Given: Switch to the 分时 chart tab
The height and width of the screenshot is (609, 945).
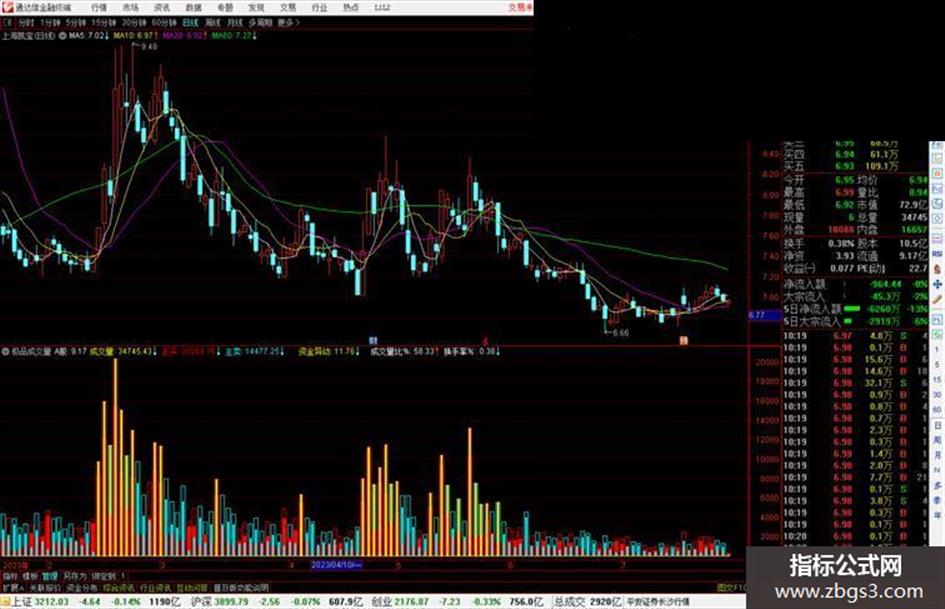Looking at the screenshot, I should 26,23.
